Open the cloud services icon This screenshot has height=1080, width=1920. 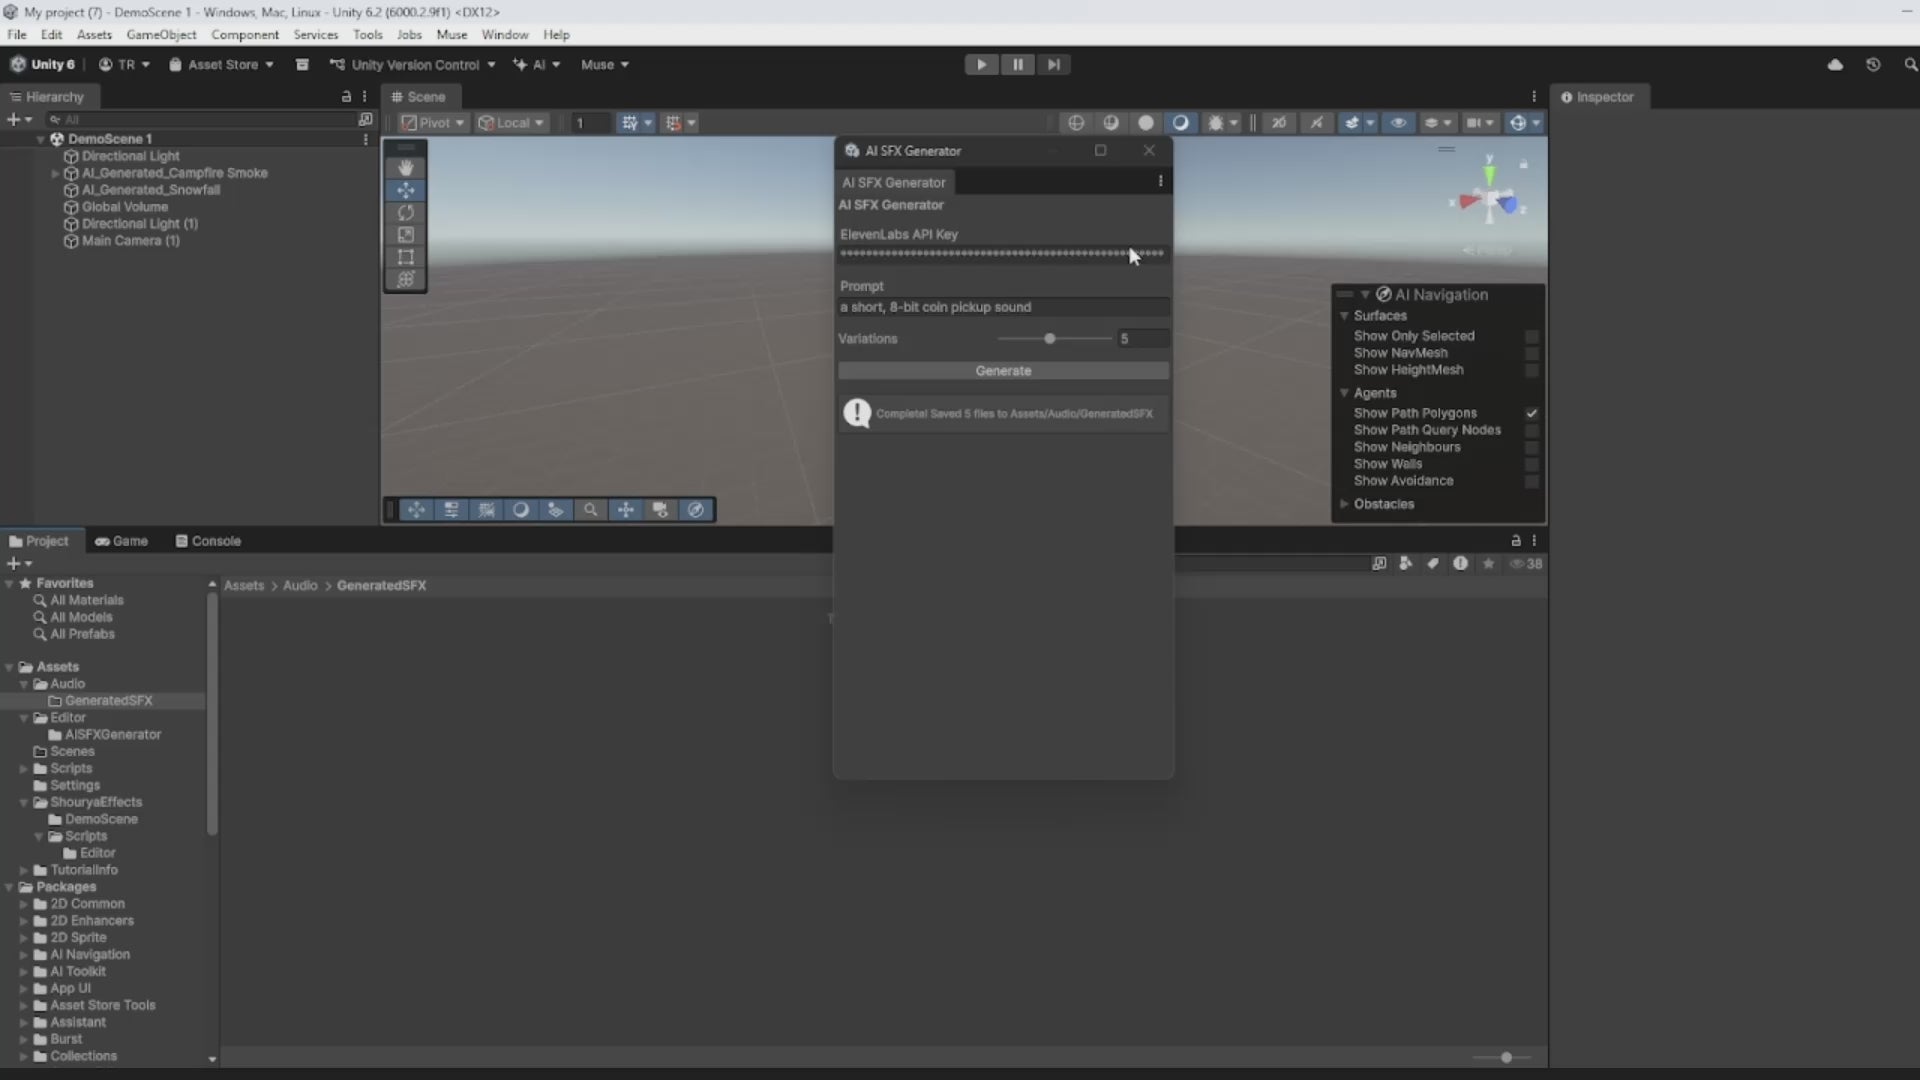pos(1835,64)
